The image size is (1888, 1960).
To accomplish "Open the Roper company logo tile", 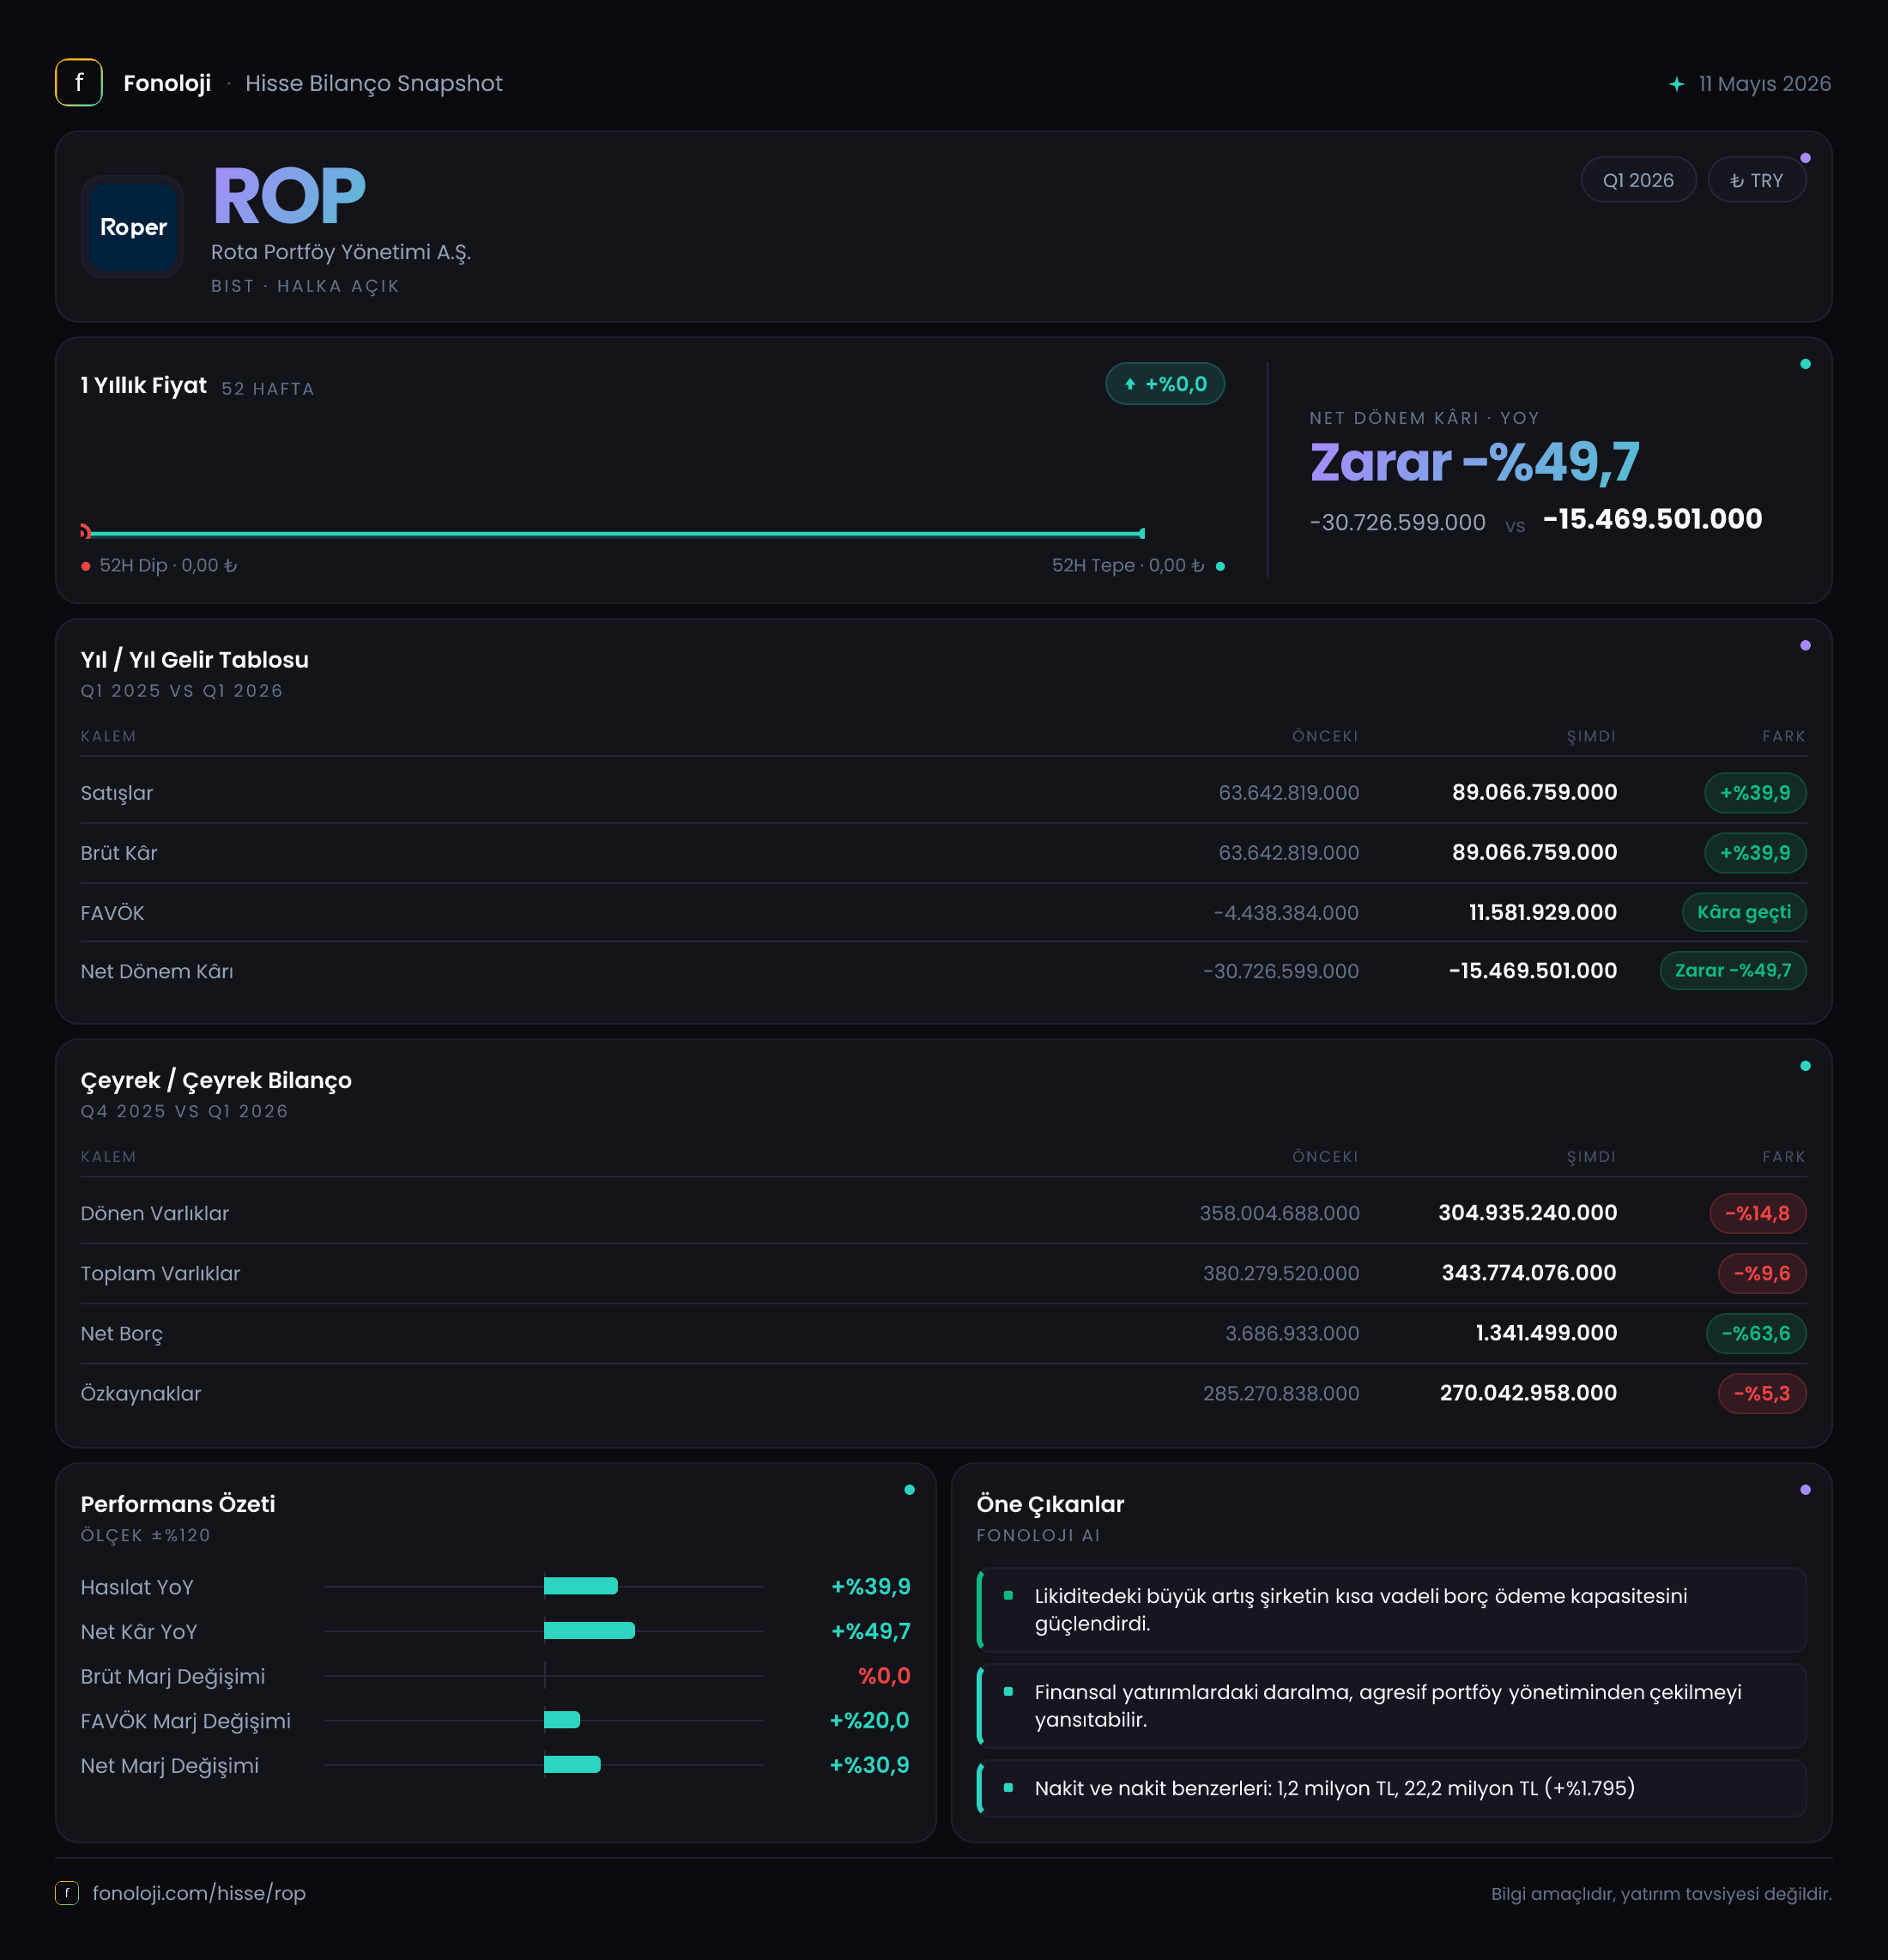I will [x=133, y=227].
